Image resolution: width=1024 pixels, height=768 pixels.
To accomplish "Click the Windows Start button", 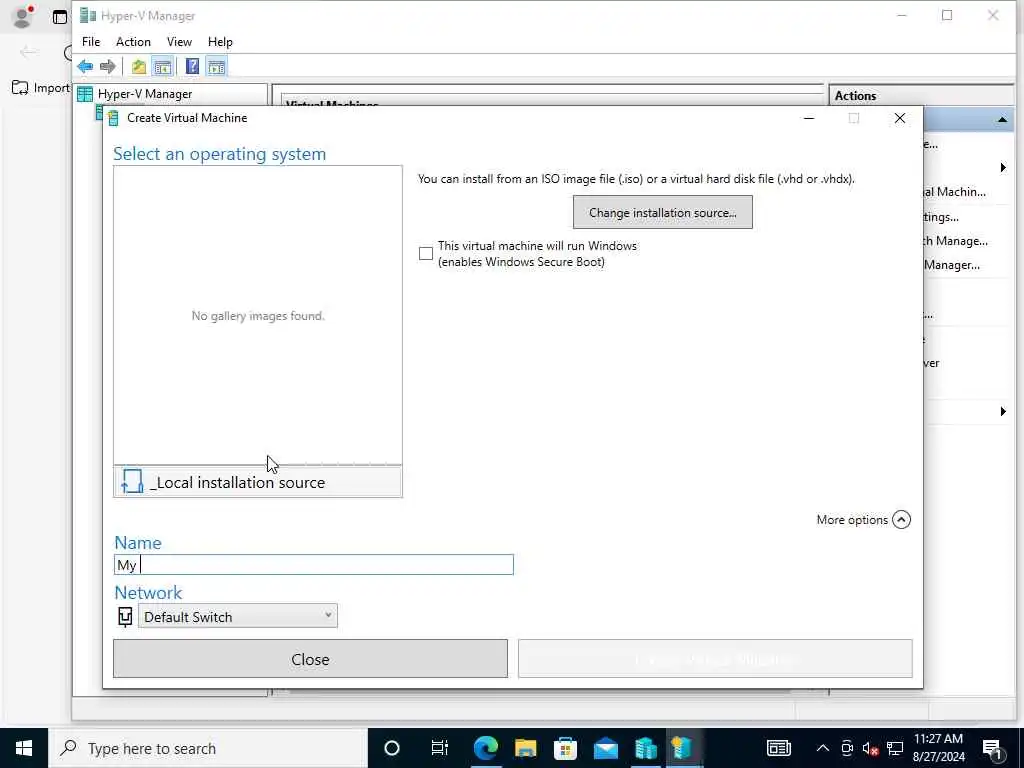I will point(24,748).
